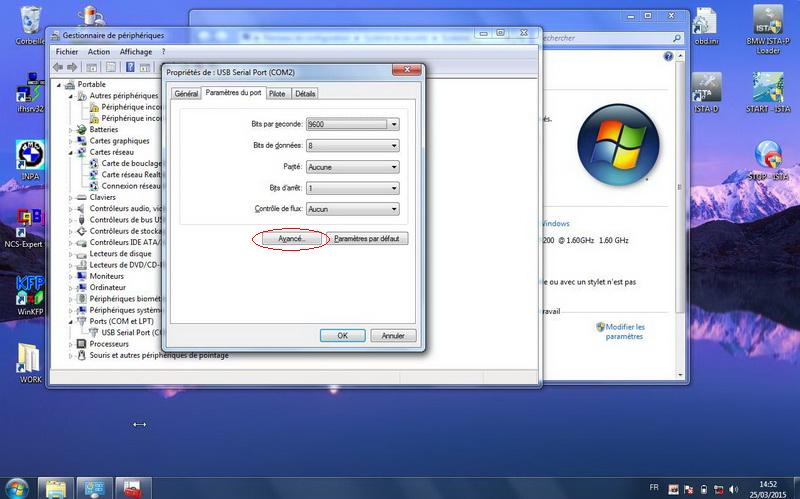Collapse the Ports (COM et LPT) node

point(71,322)
